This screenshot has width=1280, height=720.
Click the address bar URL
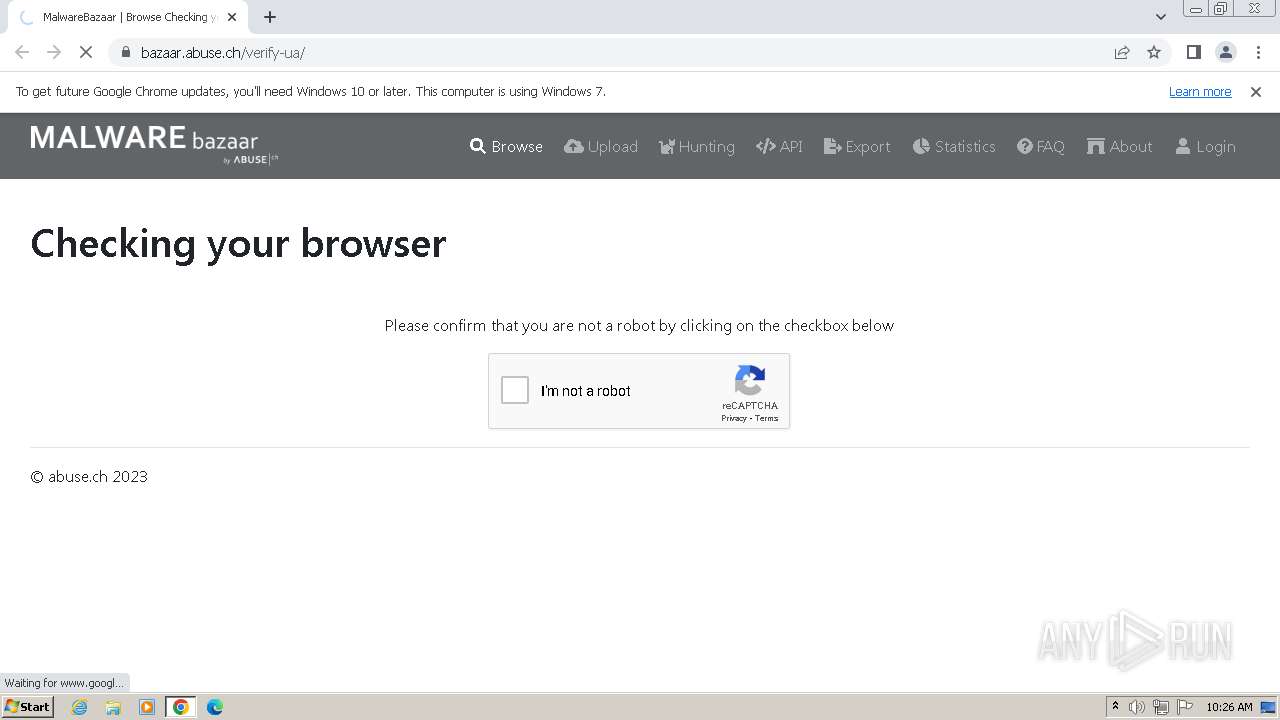[223, 53]
